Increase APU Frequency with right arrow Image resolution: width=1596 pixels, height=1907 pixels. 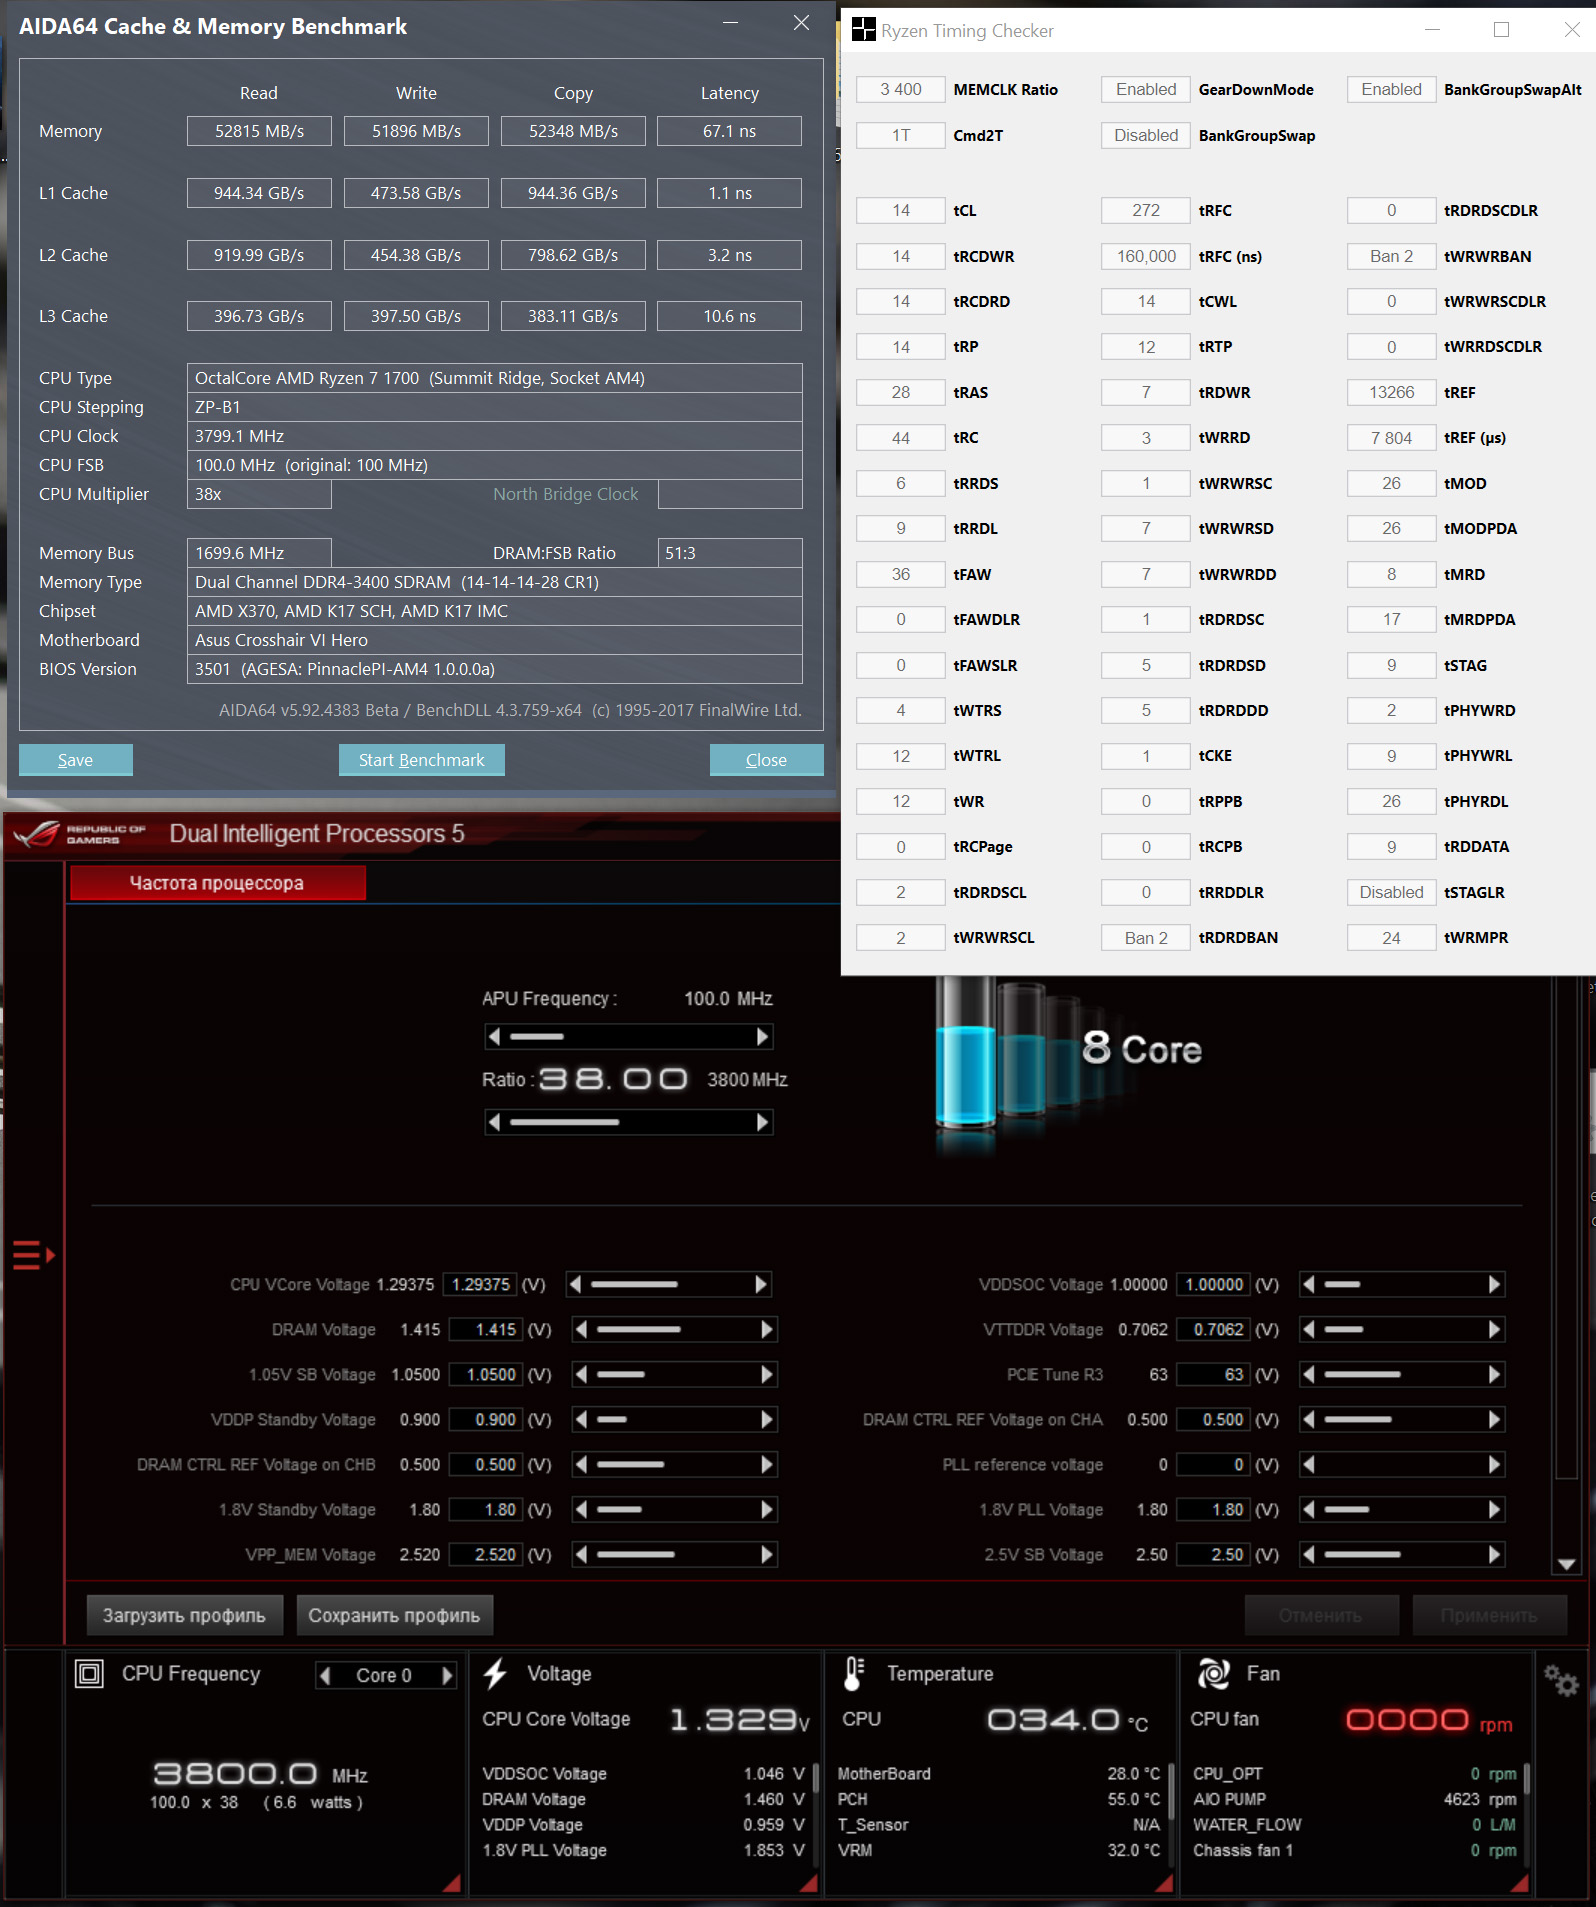(763, 1037)
